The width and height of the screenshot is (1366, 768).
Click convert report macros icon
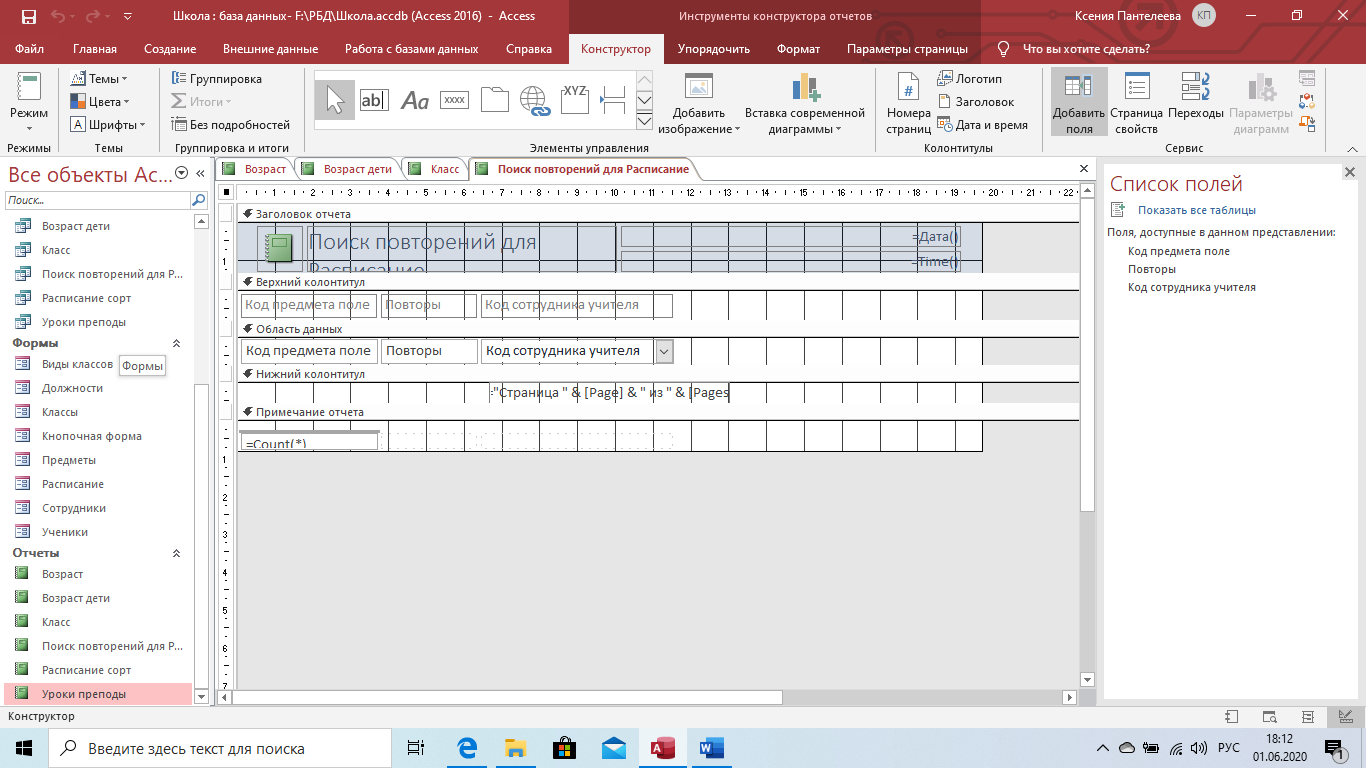(x=1306, y=124)
